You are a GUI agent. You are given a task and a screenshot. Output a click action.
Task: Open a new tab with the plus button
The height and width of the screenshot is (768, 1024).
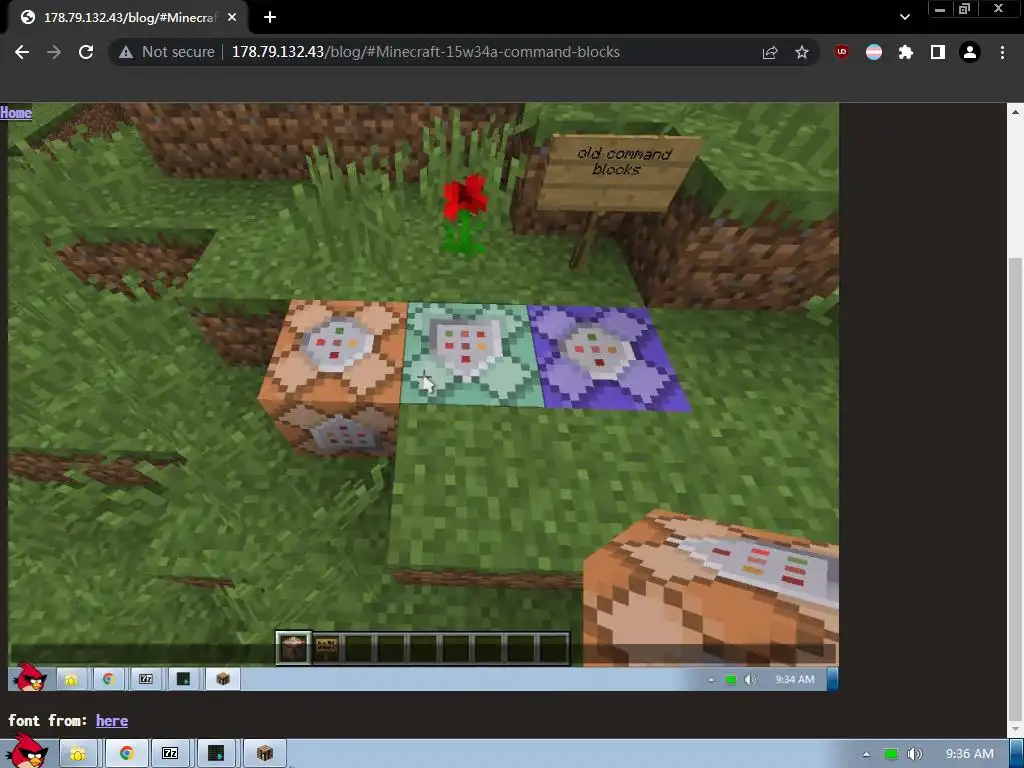tap(270, 18)
